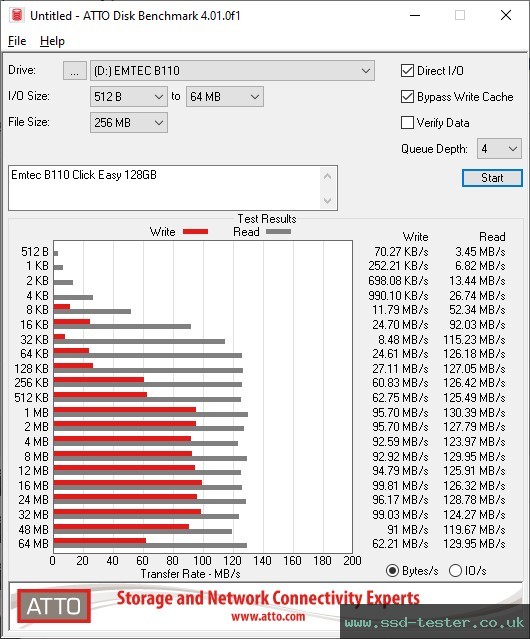Click the 1 MB write result 95.70 MB/s
Image resolution: width=530 pixels, height=639 pixels.
point(400,412)
